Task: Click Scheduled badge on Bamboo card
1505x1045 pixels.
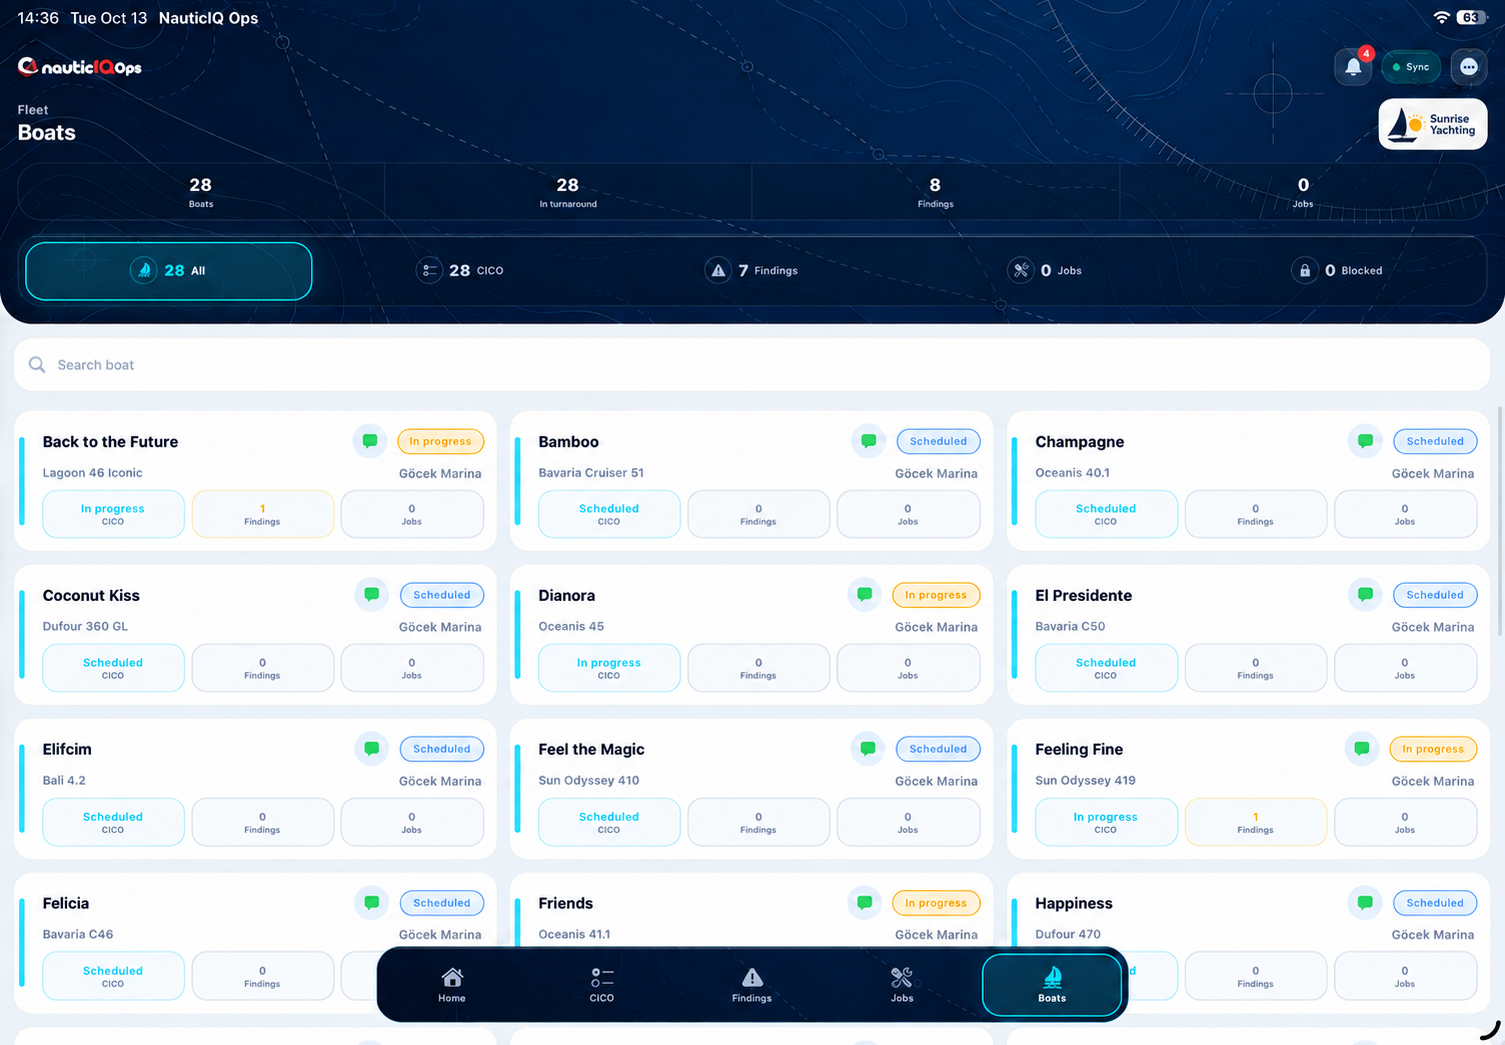Action: click(938, 441)
